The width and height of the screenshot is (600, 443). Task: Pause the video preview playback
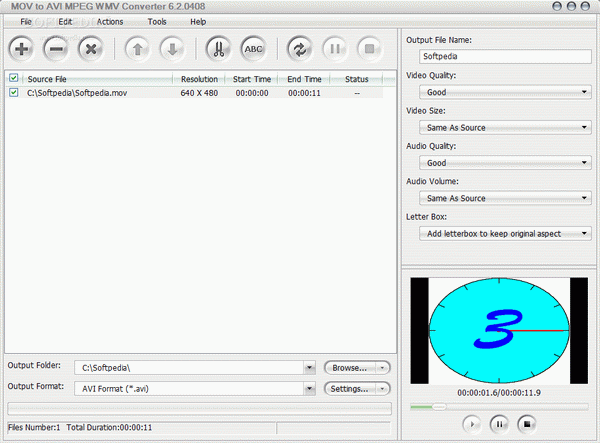pos(499,424)
